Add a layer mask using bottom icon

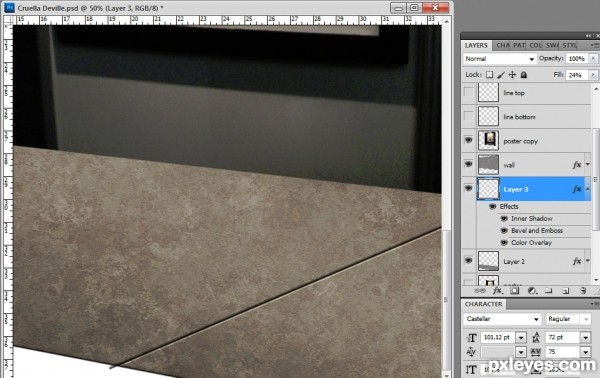click(x=515, y=291)
